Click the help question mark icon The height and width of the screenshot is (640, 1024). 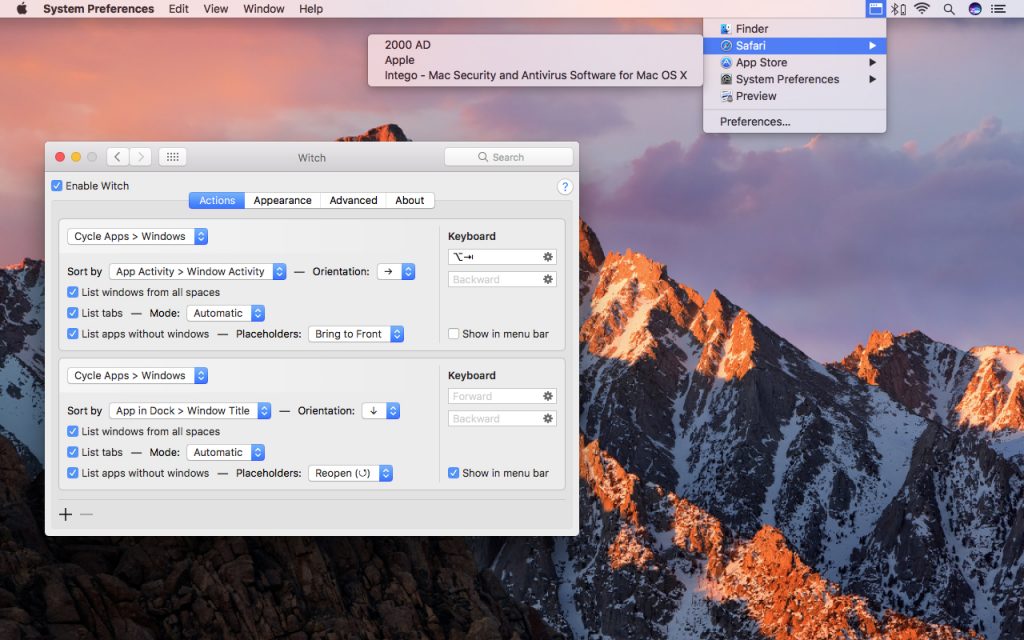pyautogui.click(x=565, y=187)
